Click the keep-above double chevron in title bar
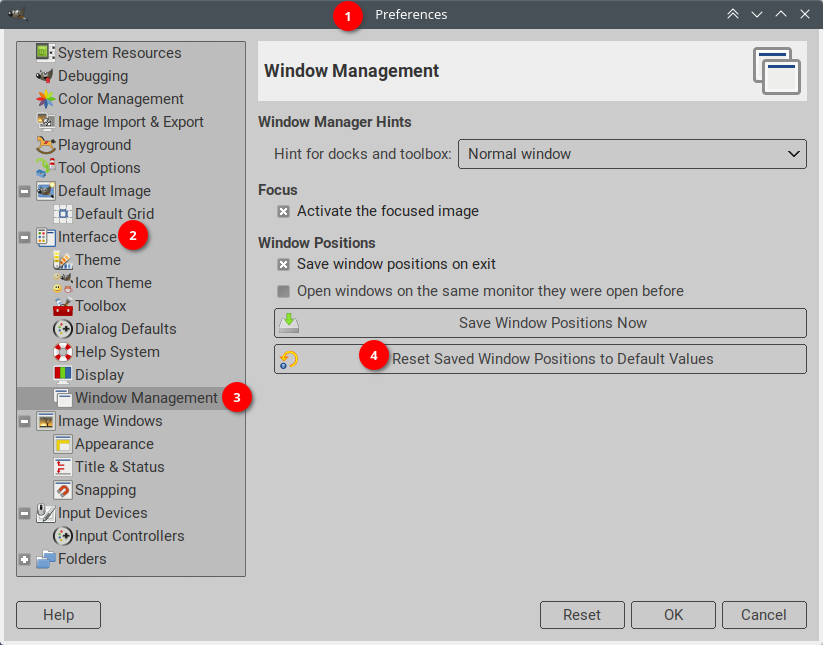 tap(733, 14)
